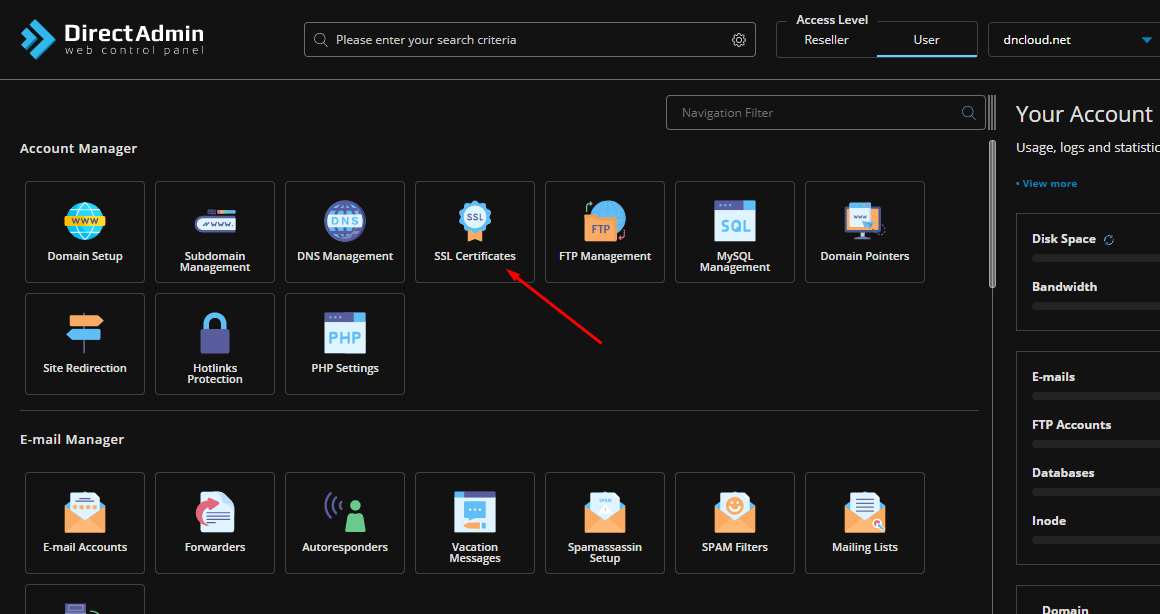
Task: Open Autoresponders
Action: click(345, 523)
